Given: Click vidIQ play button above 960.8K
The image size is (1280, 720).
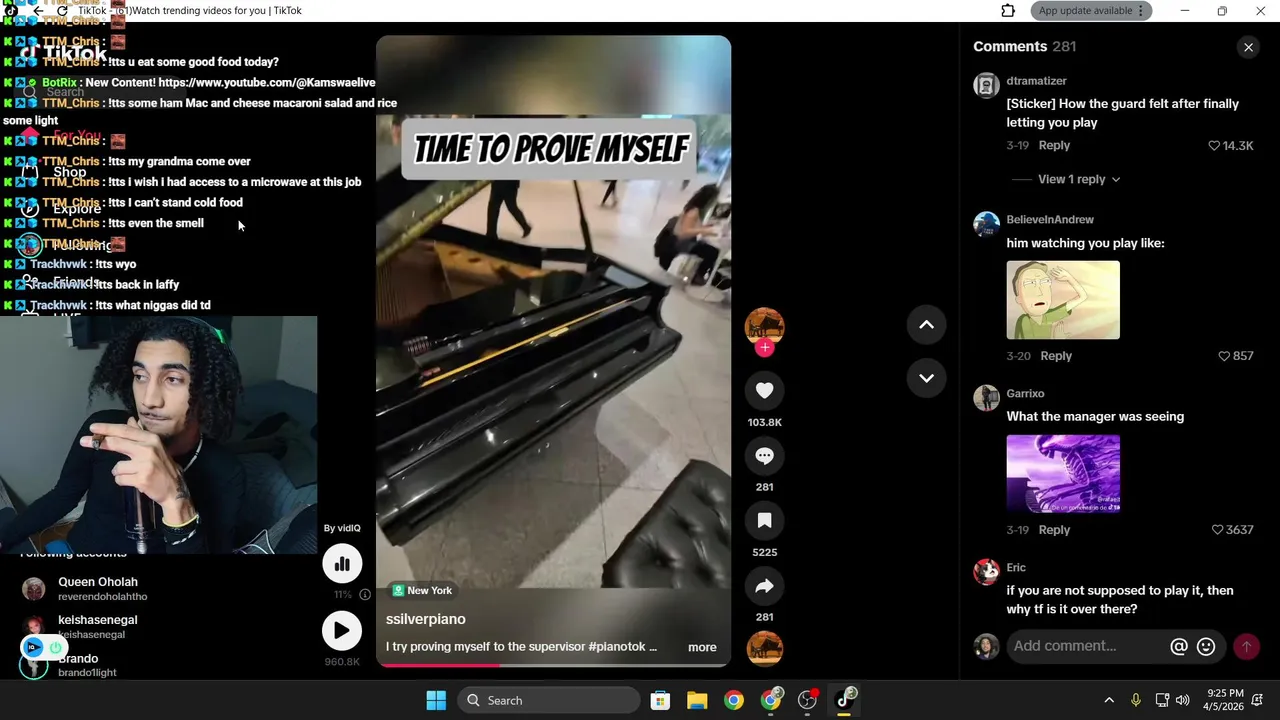Looking at the screenshot, I should point(342,631).
